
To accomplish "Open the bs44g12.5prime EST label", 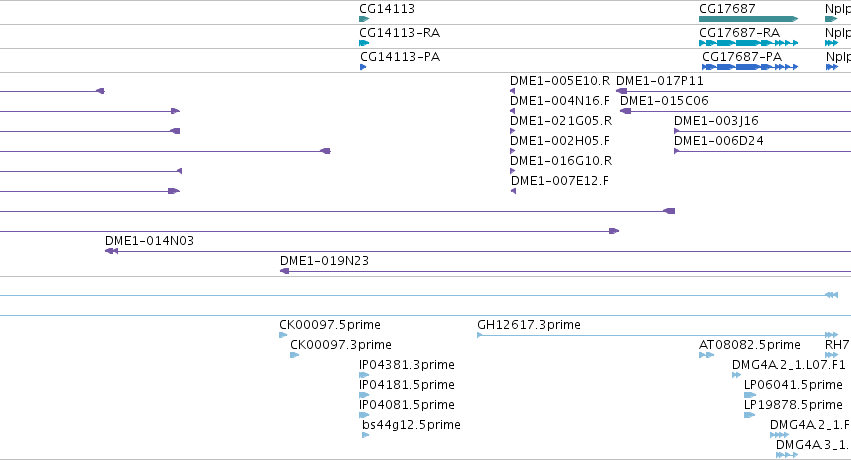I will pyautogui.click(x=411, y=424).
